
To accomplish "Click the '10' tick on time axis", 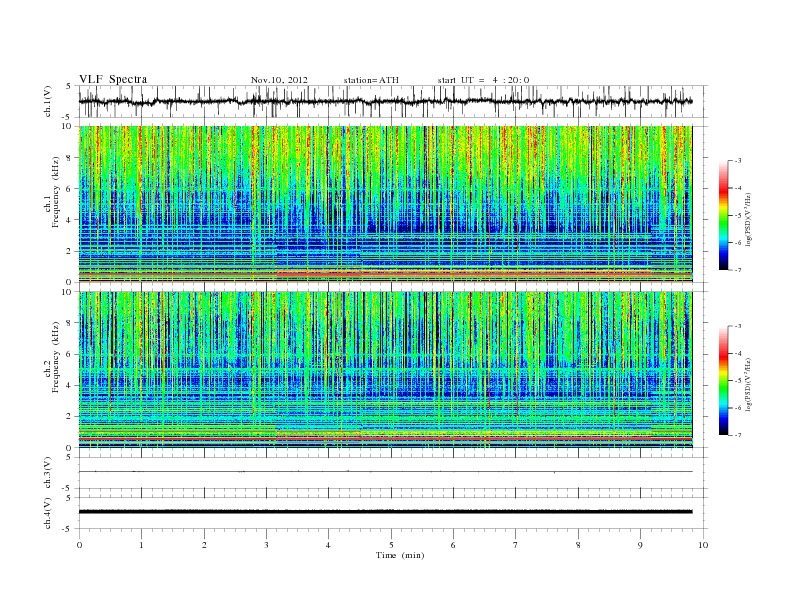I will coord(703,545).
